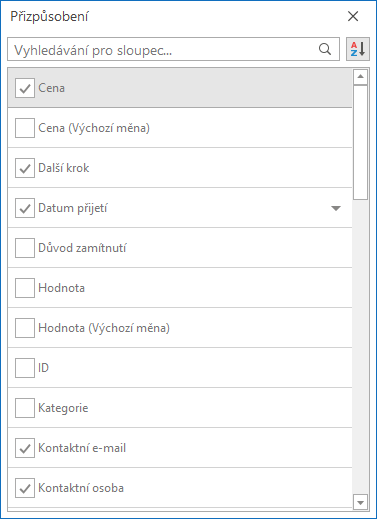Click the A-Z sort order icon
The image size is (377, 519).
click(358, 49)
